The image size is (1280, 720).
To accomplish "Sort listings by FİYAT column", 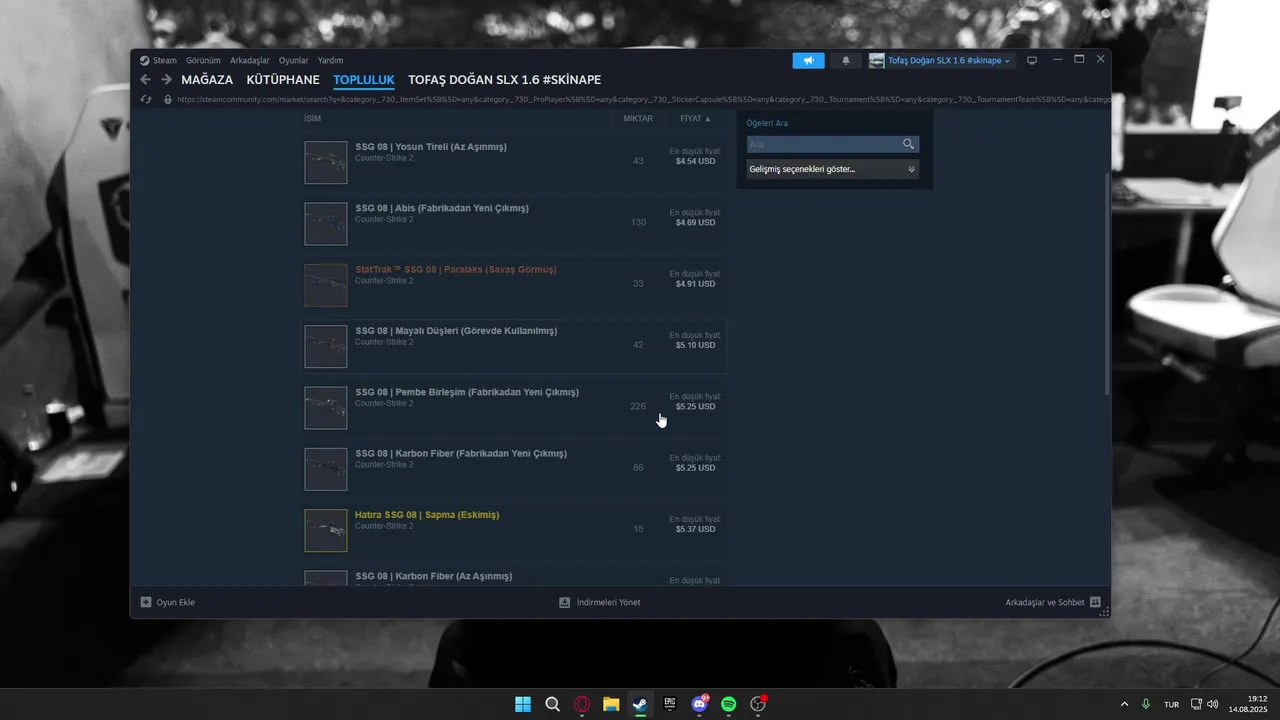I will click(x=696, y=118).
